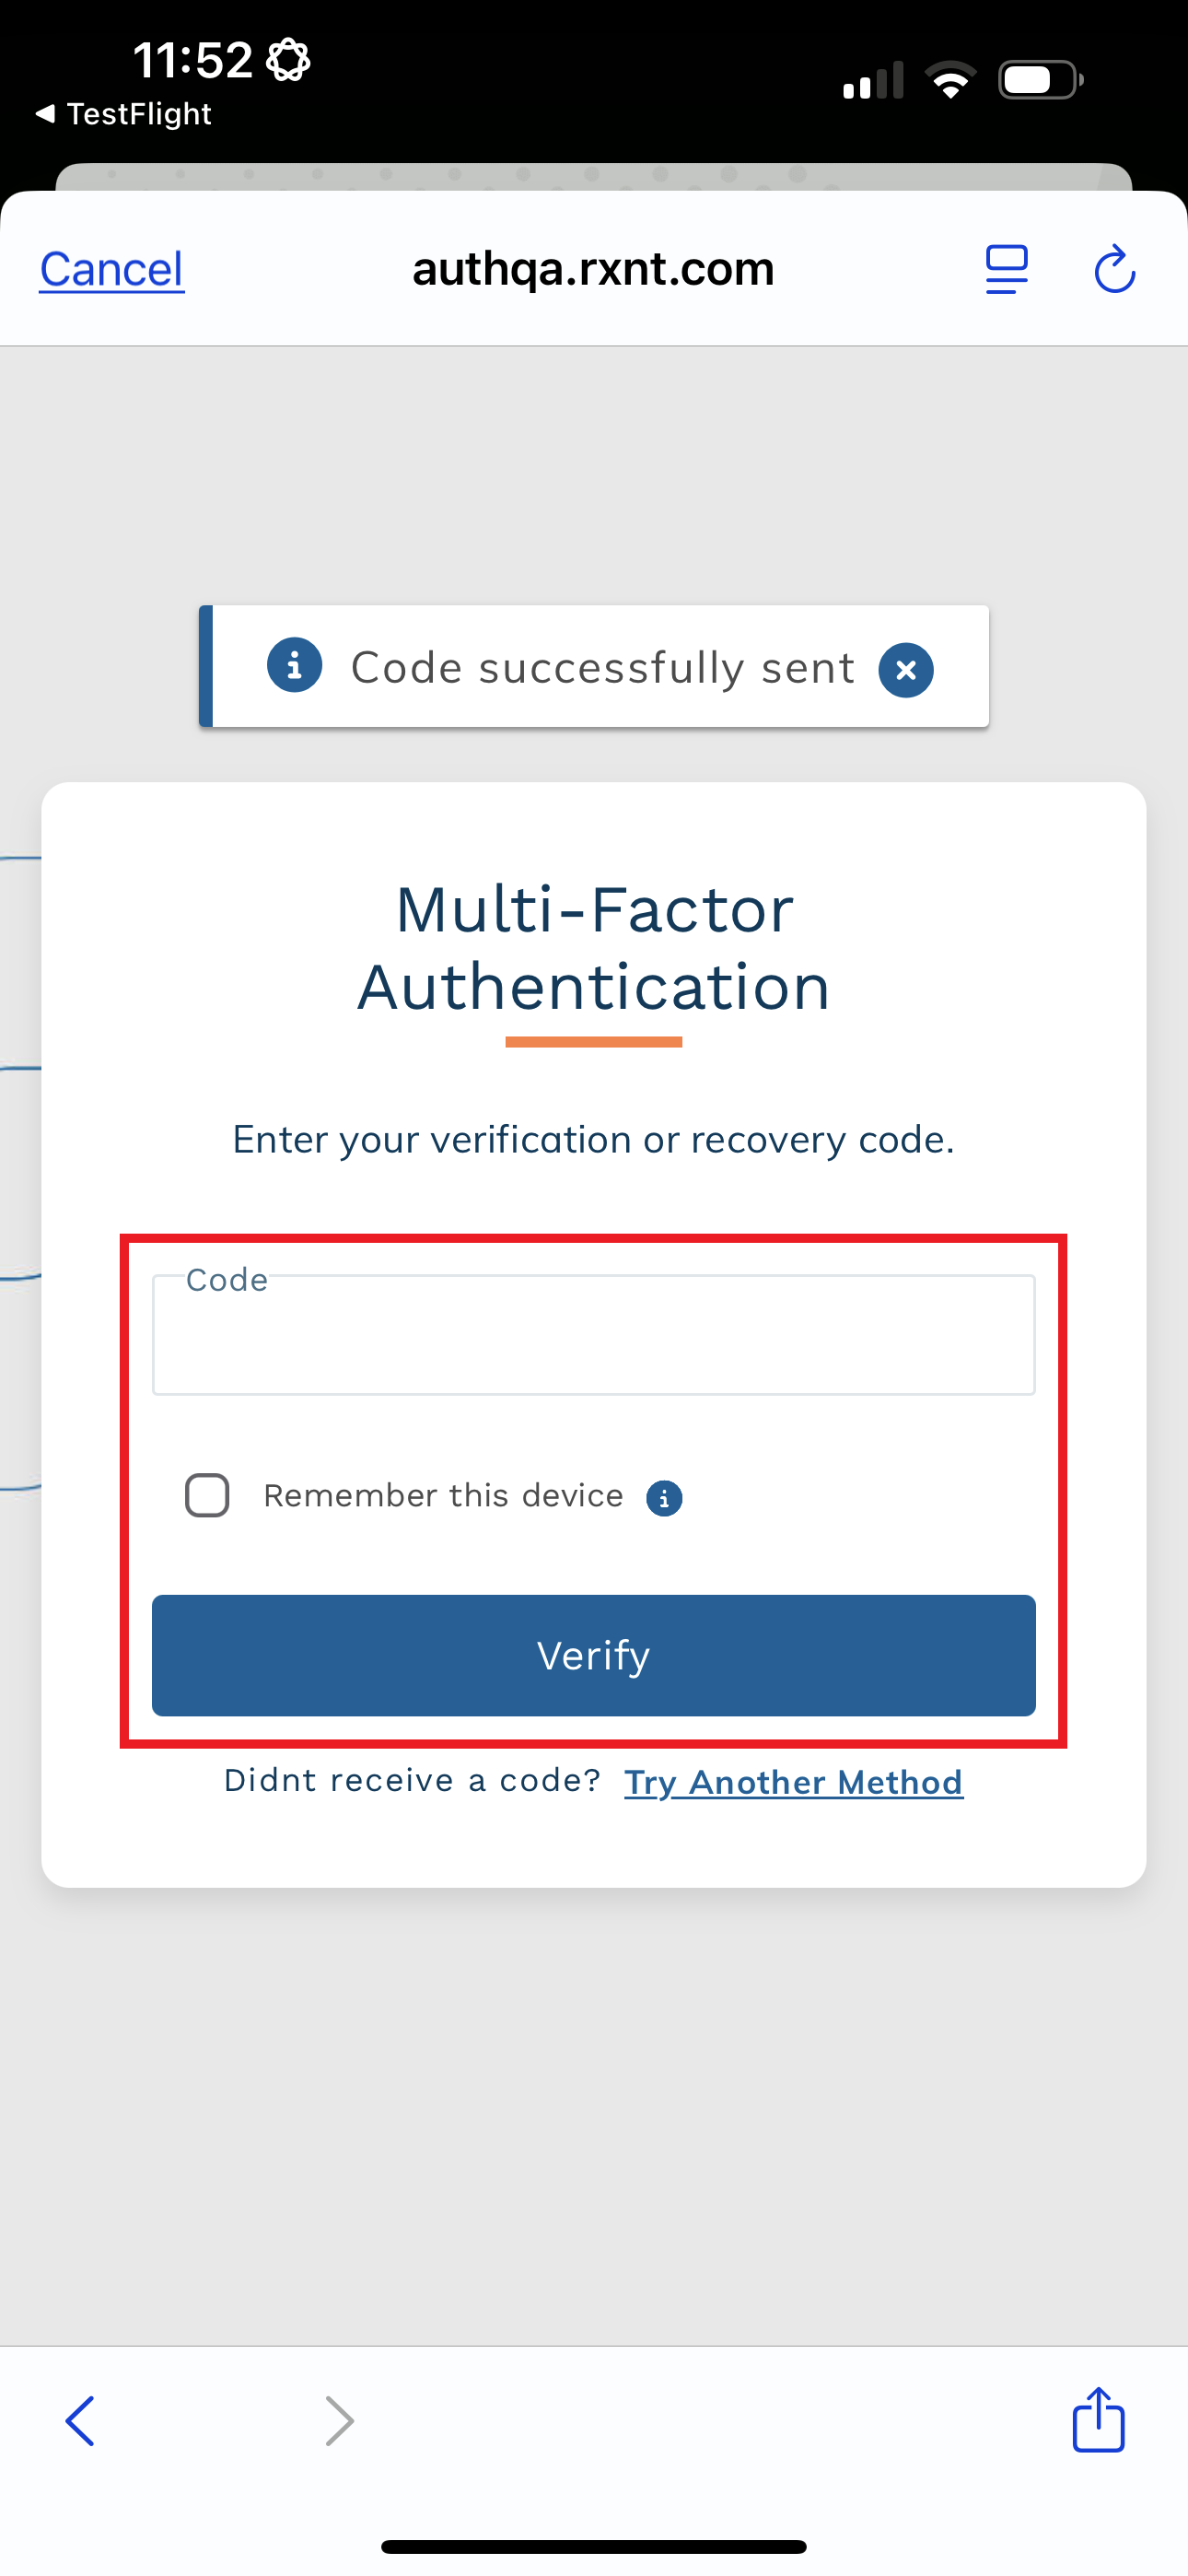The height and width of the screenshot is (2576, 1188).
Task: Tap the forward navigation chevron
Action: pos(340,2421)
